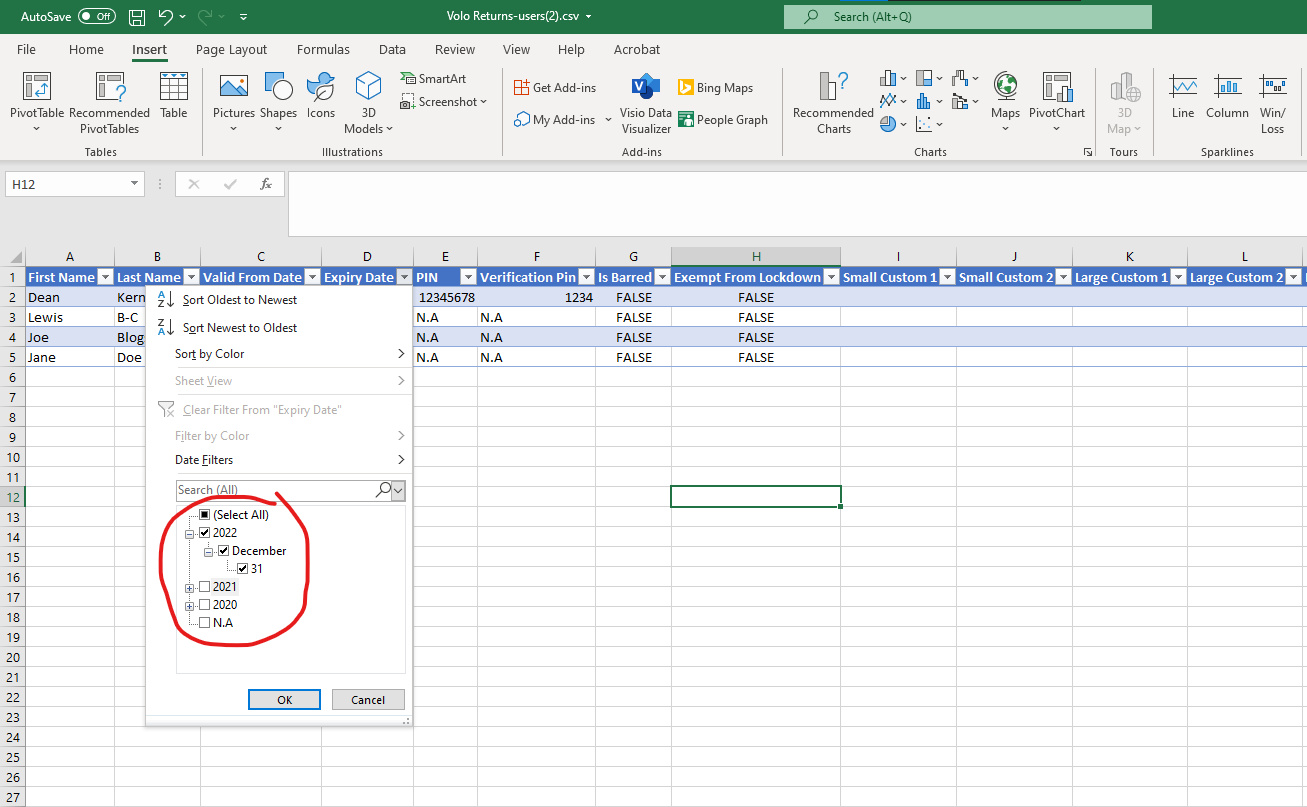The image size is (1307, 807).
Task: Insert a People Graph
Action: click(723, 119)
